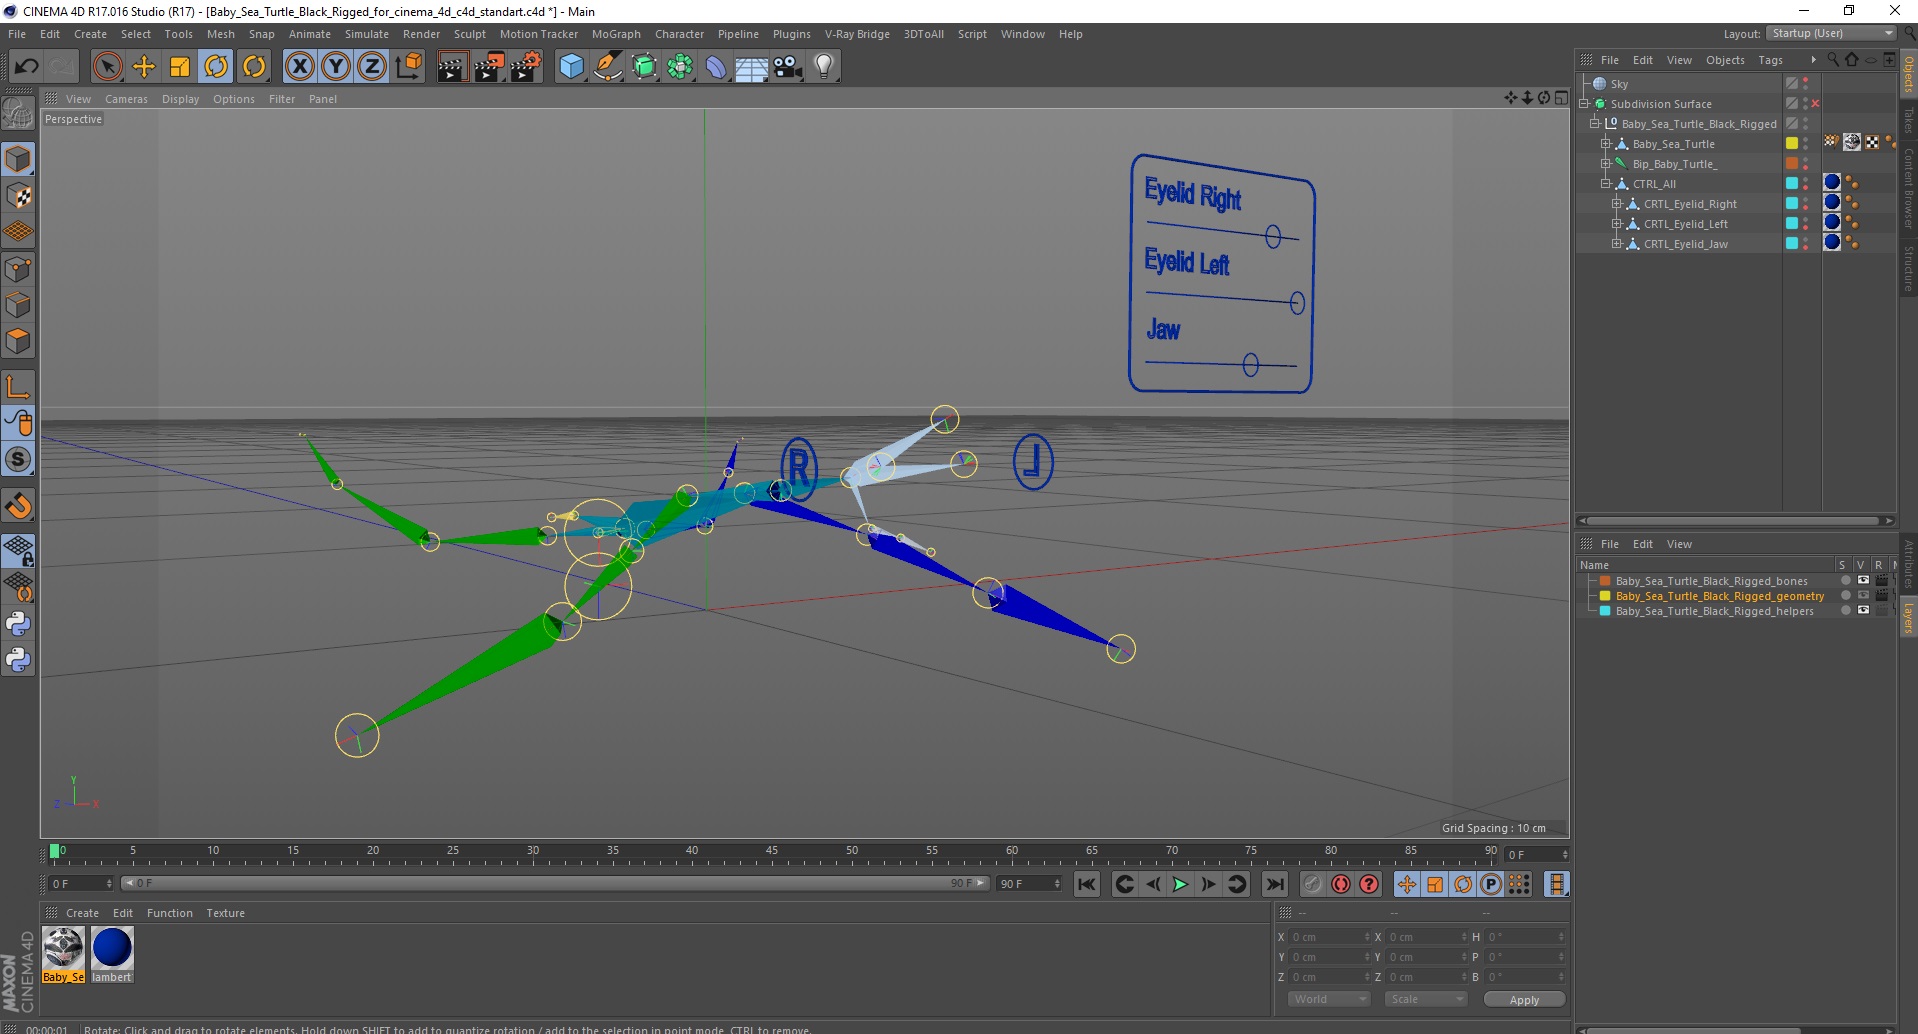Open the File menu

point(17,34)
